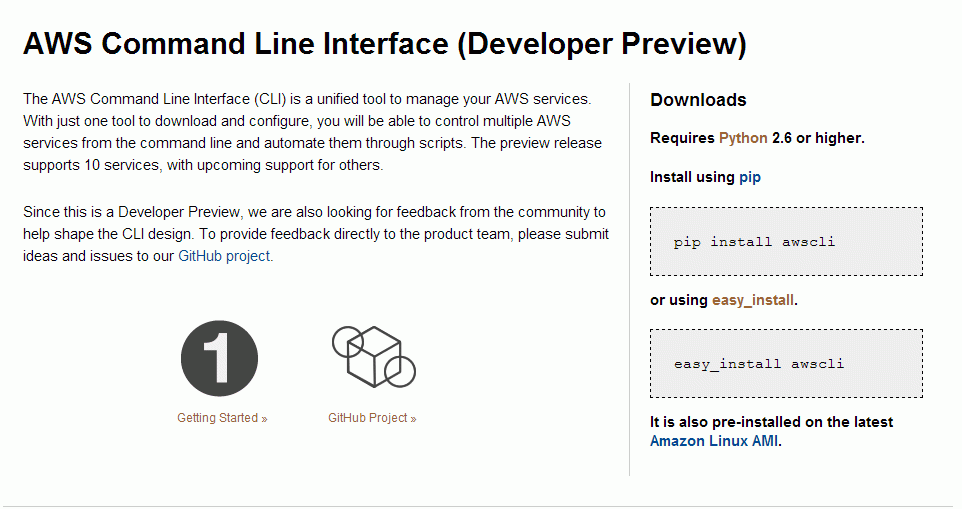The image size is (962, 509).
Task: Click the pip link after Install using
Action: click(750, 177)
